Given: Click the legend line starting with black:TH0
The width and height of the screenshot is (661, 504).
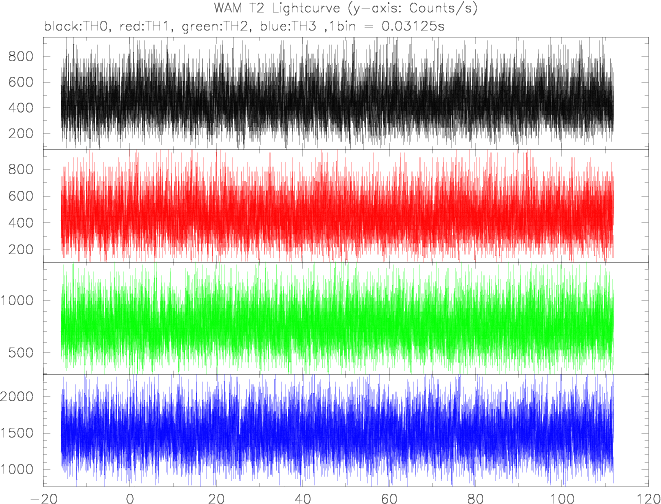Looking at the screenshot, I should 245,26.
